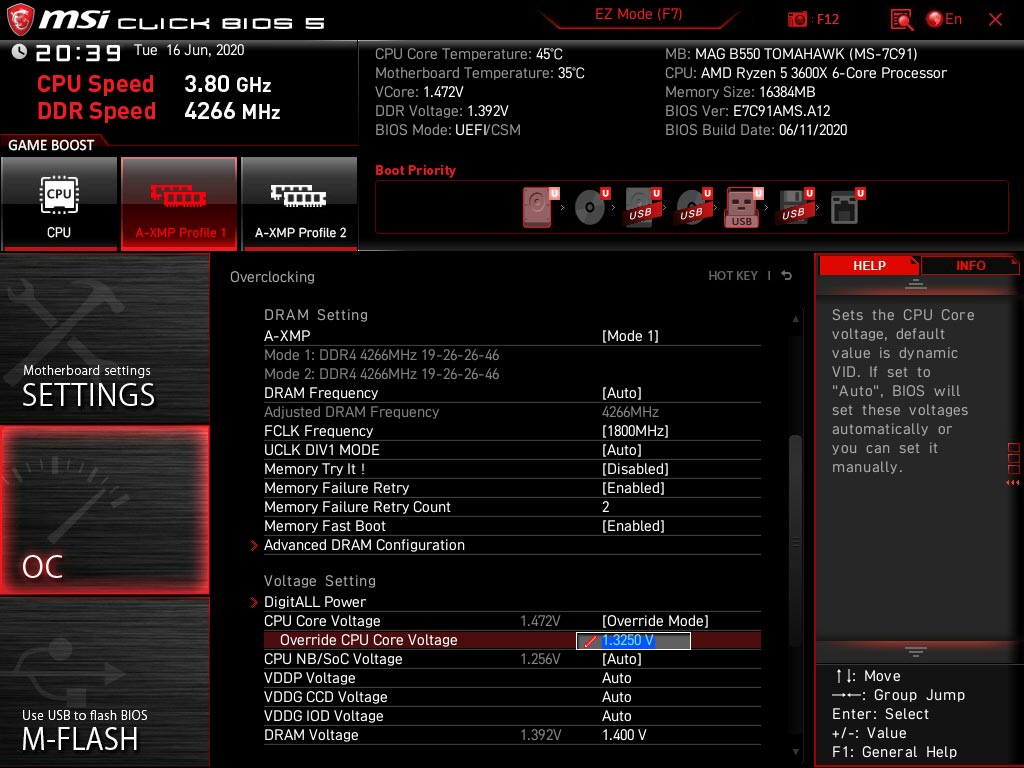This screenshot has width=1024, height=768.
Task: Select the hard disk boot priority icon
Action: point(539,207)
